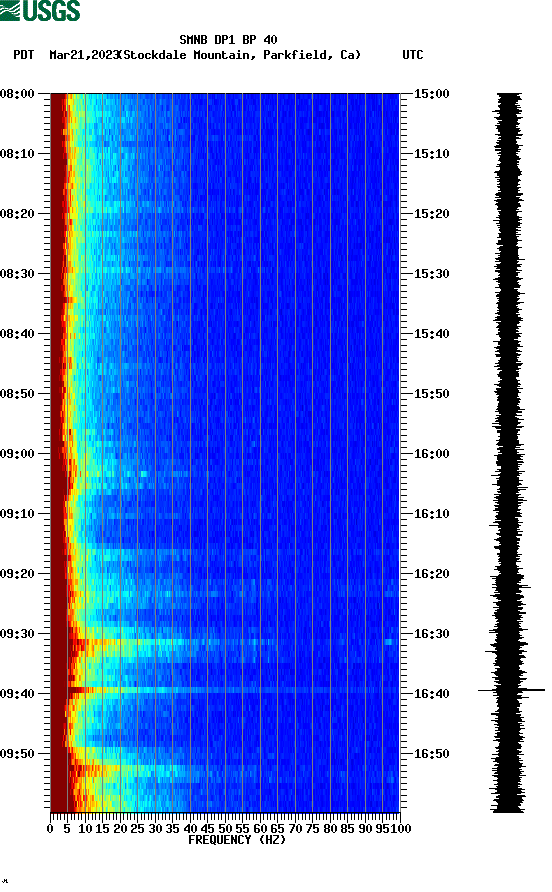
Task: Click the 16:20 UTC time label
Action: (431, 574)
